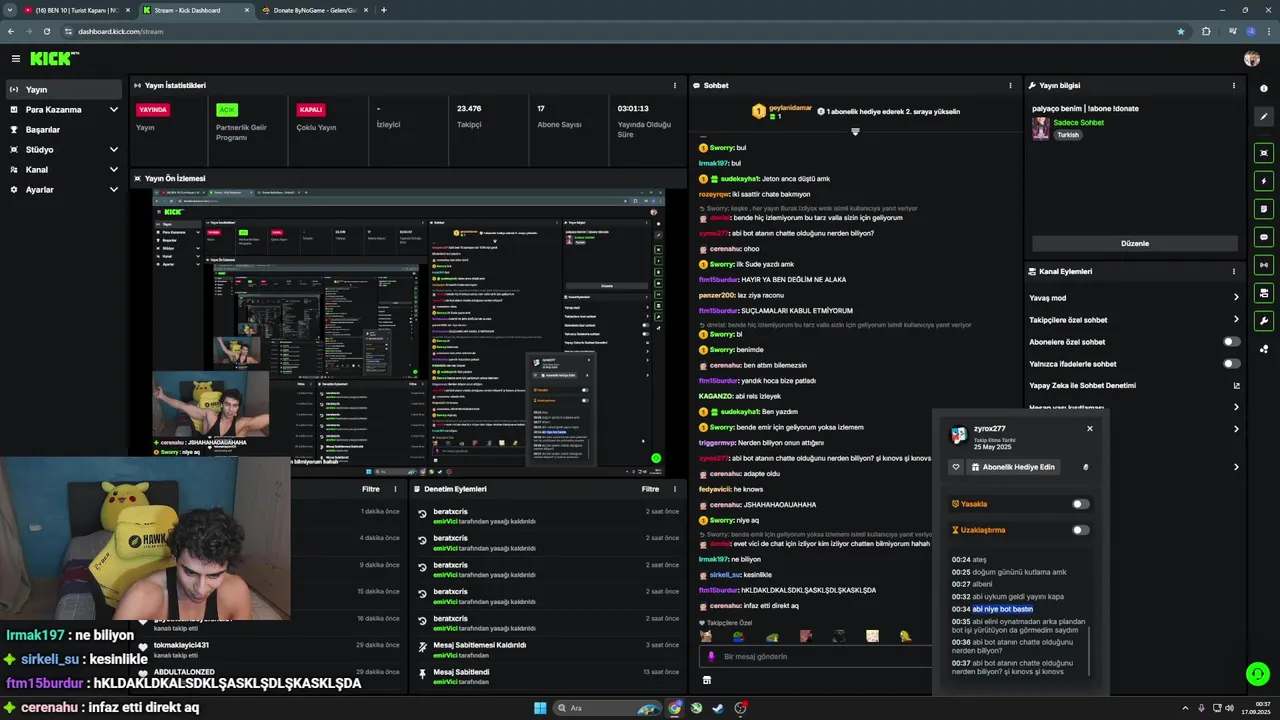This screenshot has width=1280, height=720.
Task: Open Hesap yaşı kısıtlaması settings arrow
Action: coord(1236,407)
